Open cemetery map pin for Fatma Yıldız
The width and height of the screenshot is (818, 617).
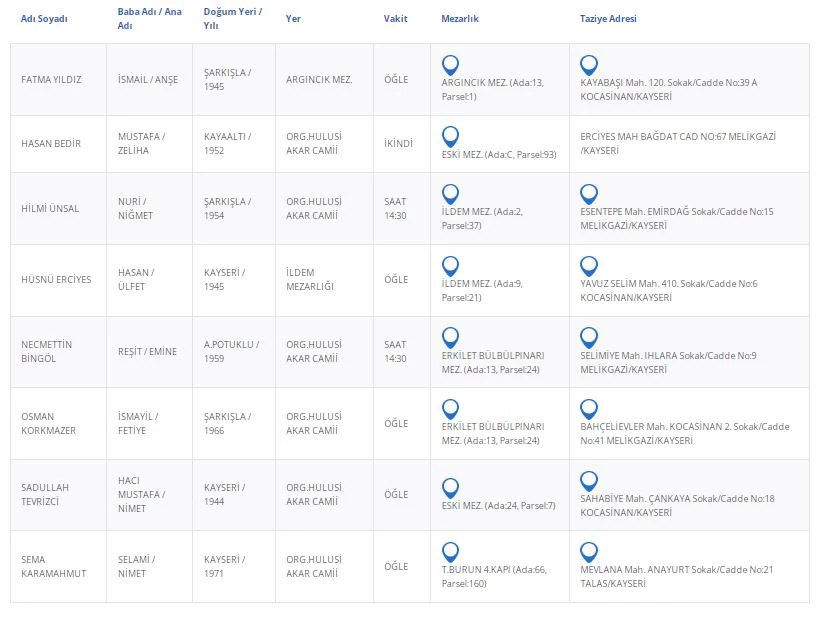tap(450, 65)
